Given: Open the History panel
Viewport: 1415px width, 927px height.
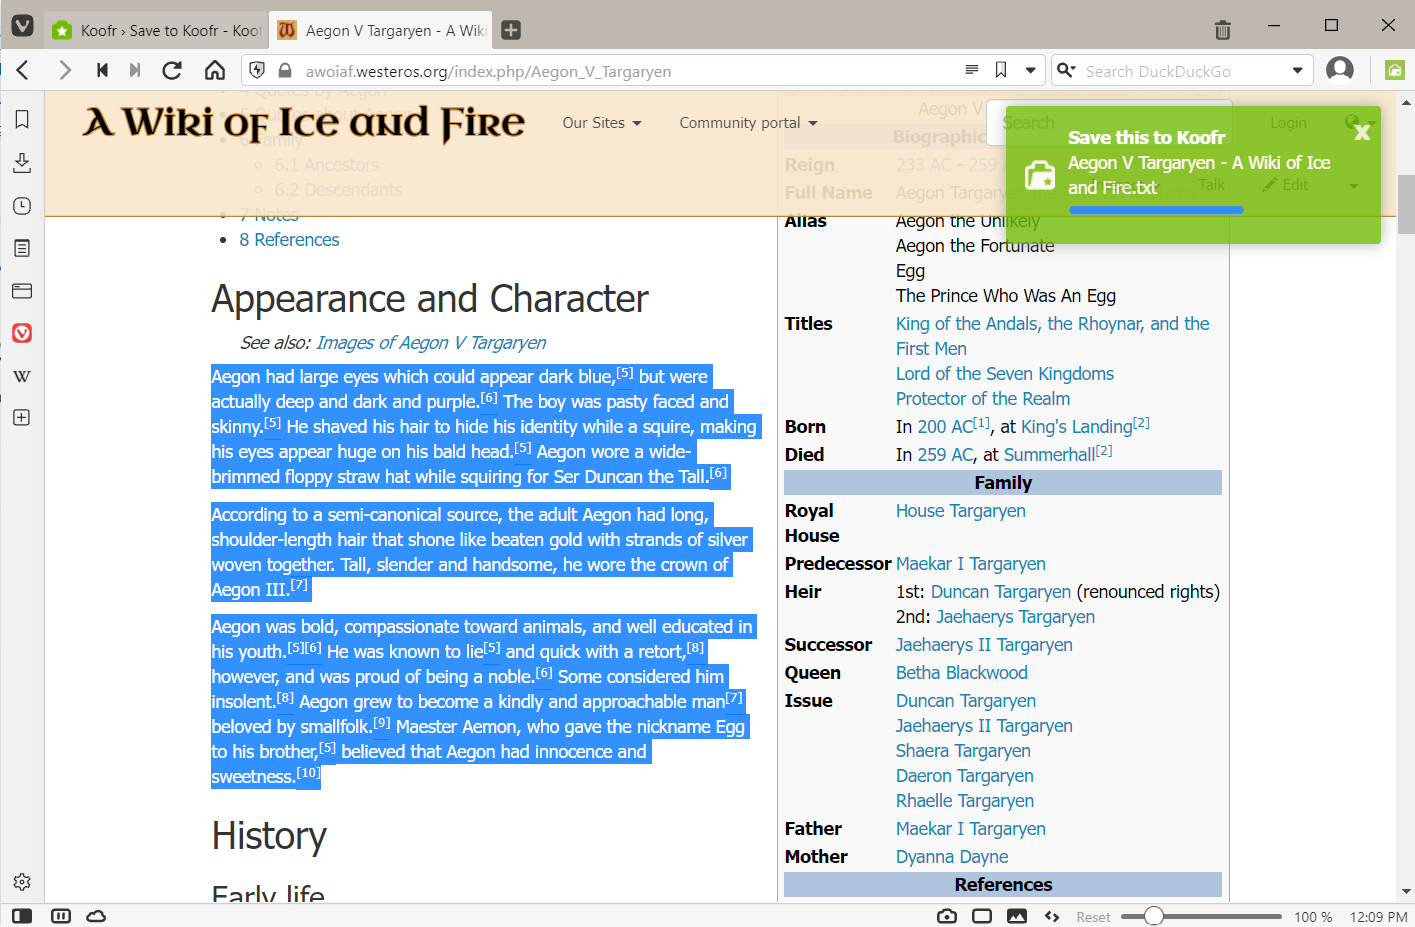Looking at the screenshot, I should click(22, 206).
